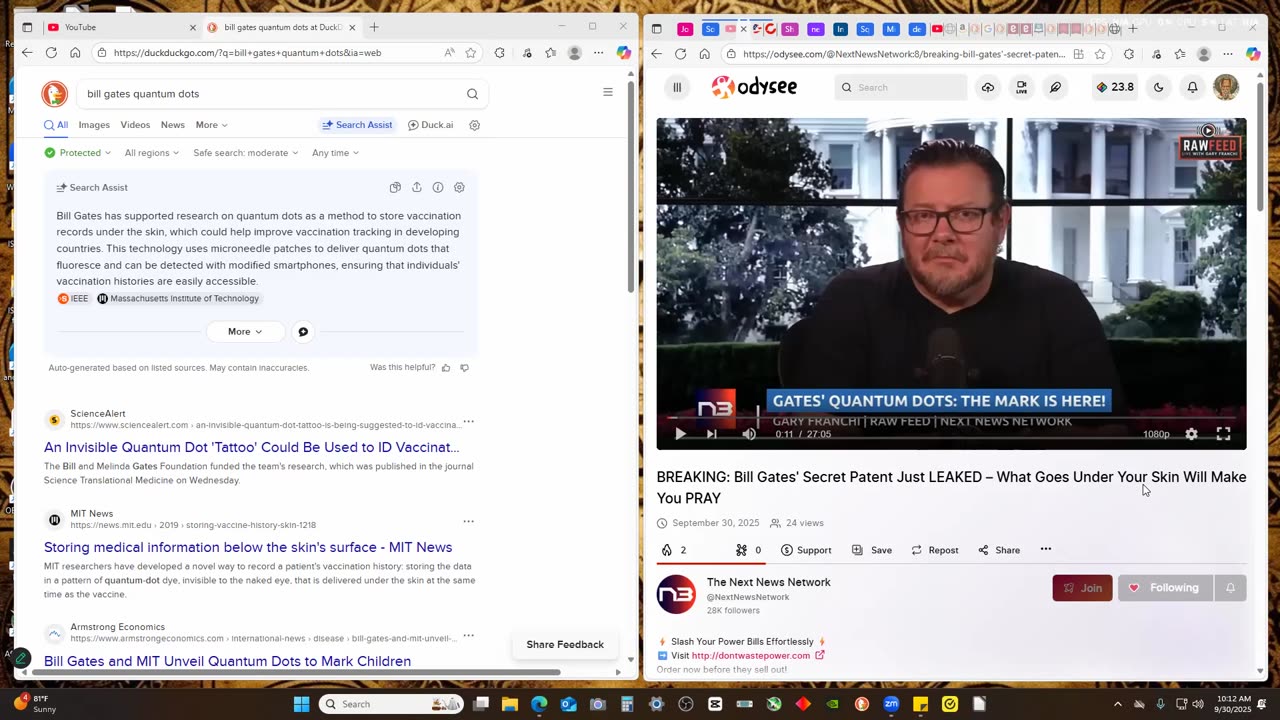Toggle channel notification bell beside Following
This screenshot has width=1280, height=720.
[1230, 588]
